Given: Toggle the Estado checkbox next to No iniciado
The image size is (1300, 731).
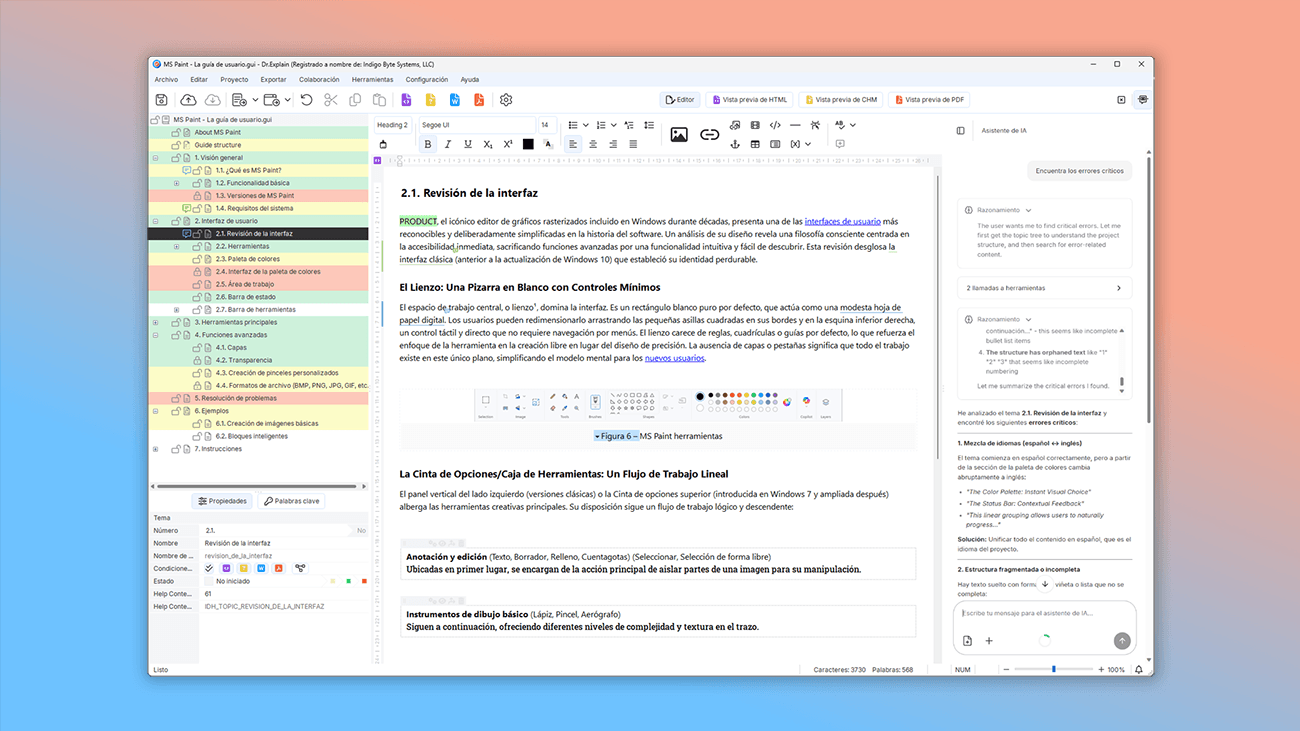Looking at the screenshot, I should coord(208,581).
